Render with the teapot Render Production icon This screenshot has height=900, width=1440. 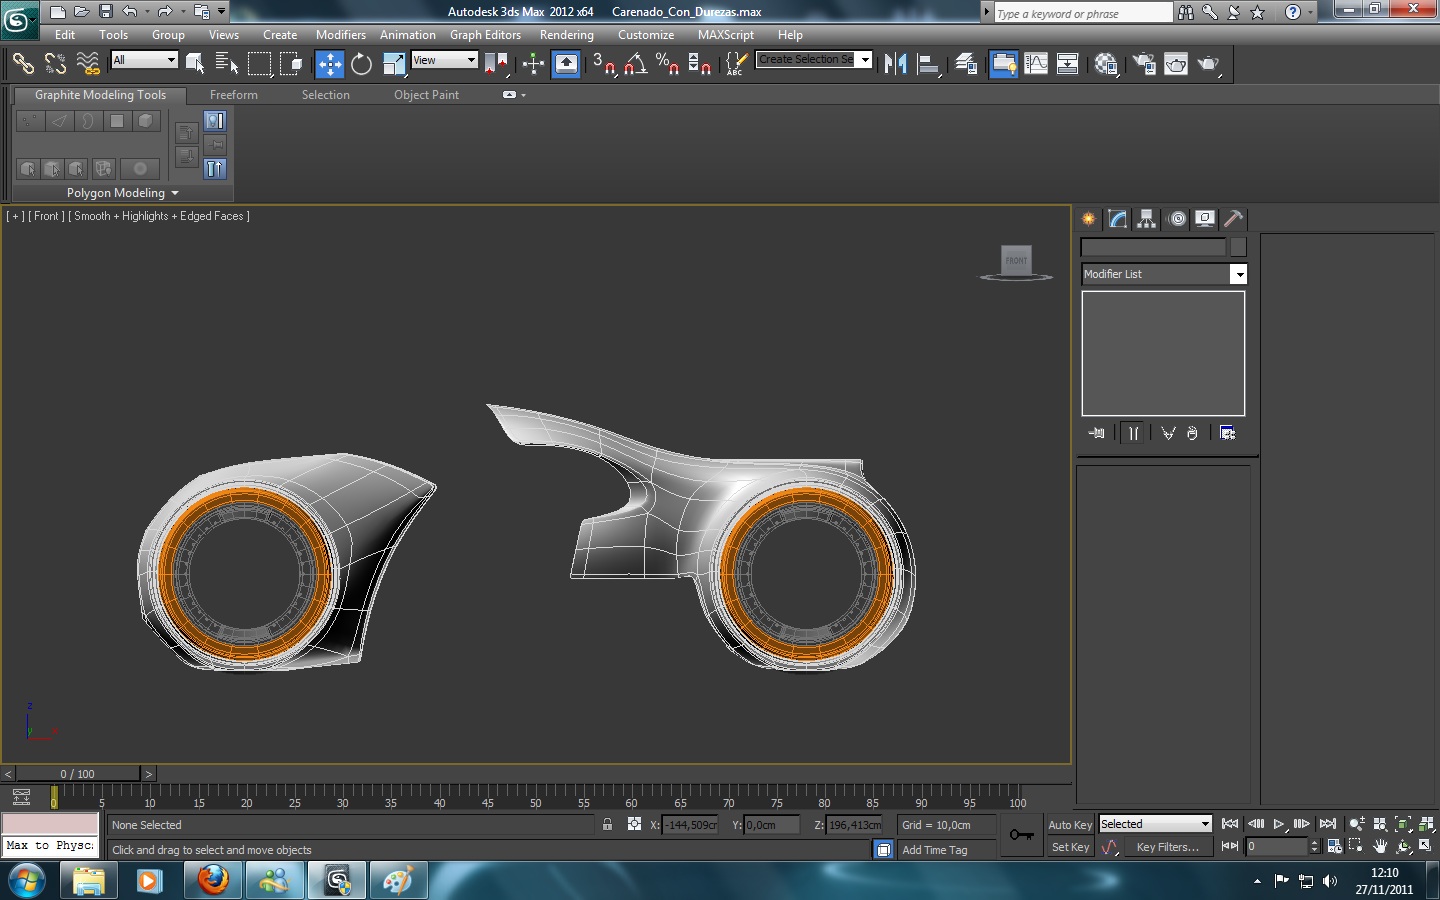1209,65
